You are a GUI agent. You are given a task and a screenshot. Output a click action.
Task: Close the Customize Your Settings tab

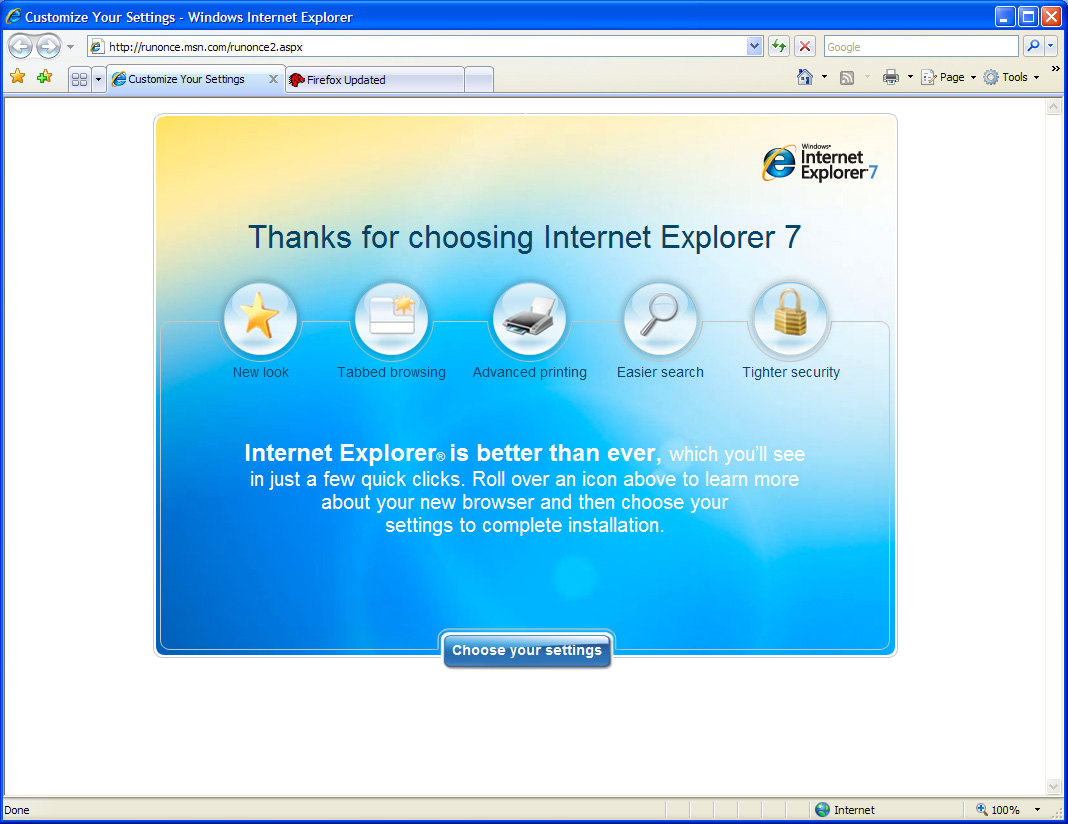(x=273, y=79)
